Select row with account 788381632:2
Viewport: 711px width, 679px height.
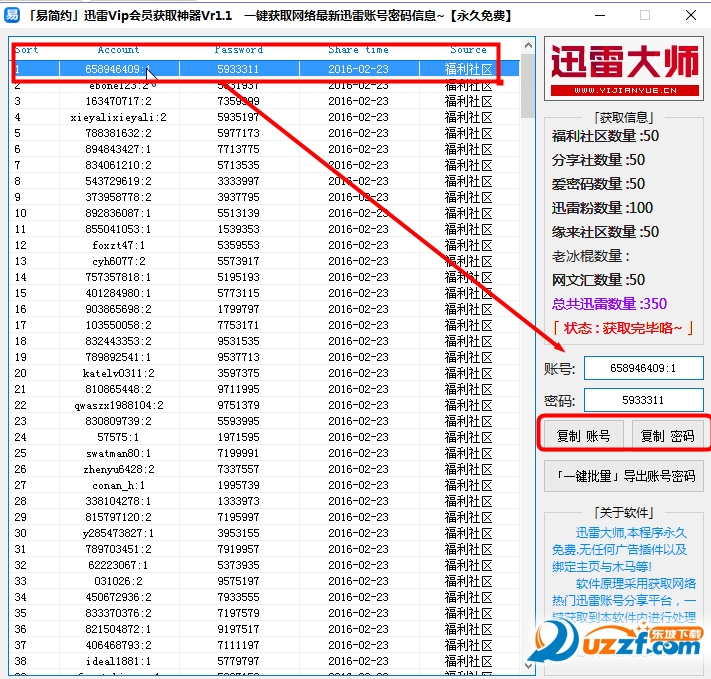pos(264,133)
